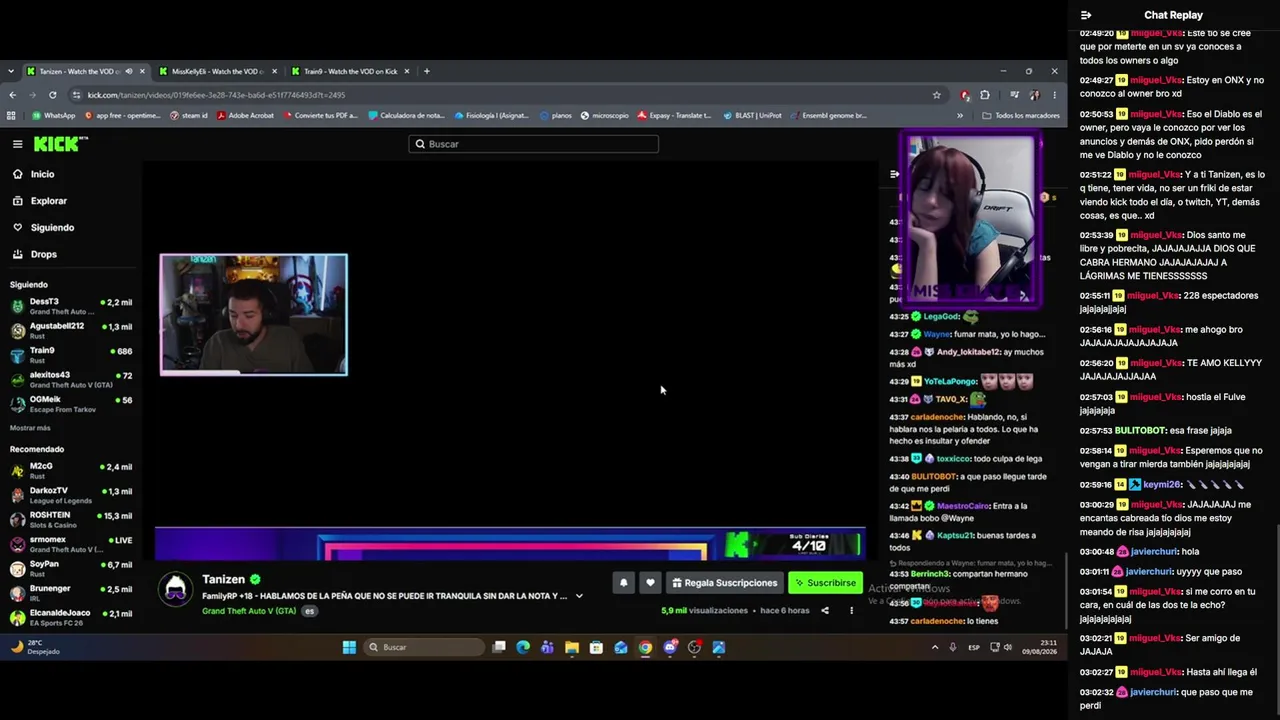Reload the Kick page
The image size is (1280, 720).
[x=52, y=95]
